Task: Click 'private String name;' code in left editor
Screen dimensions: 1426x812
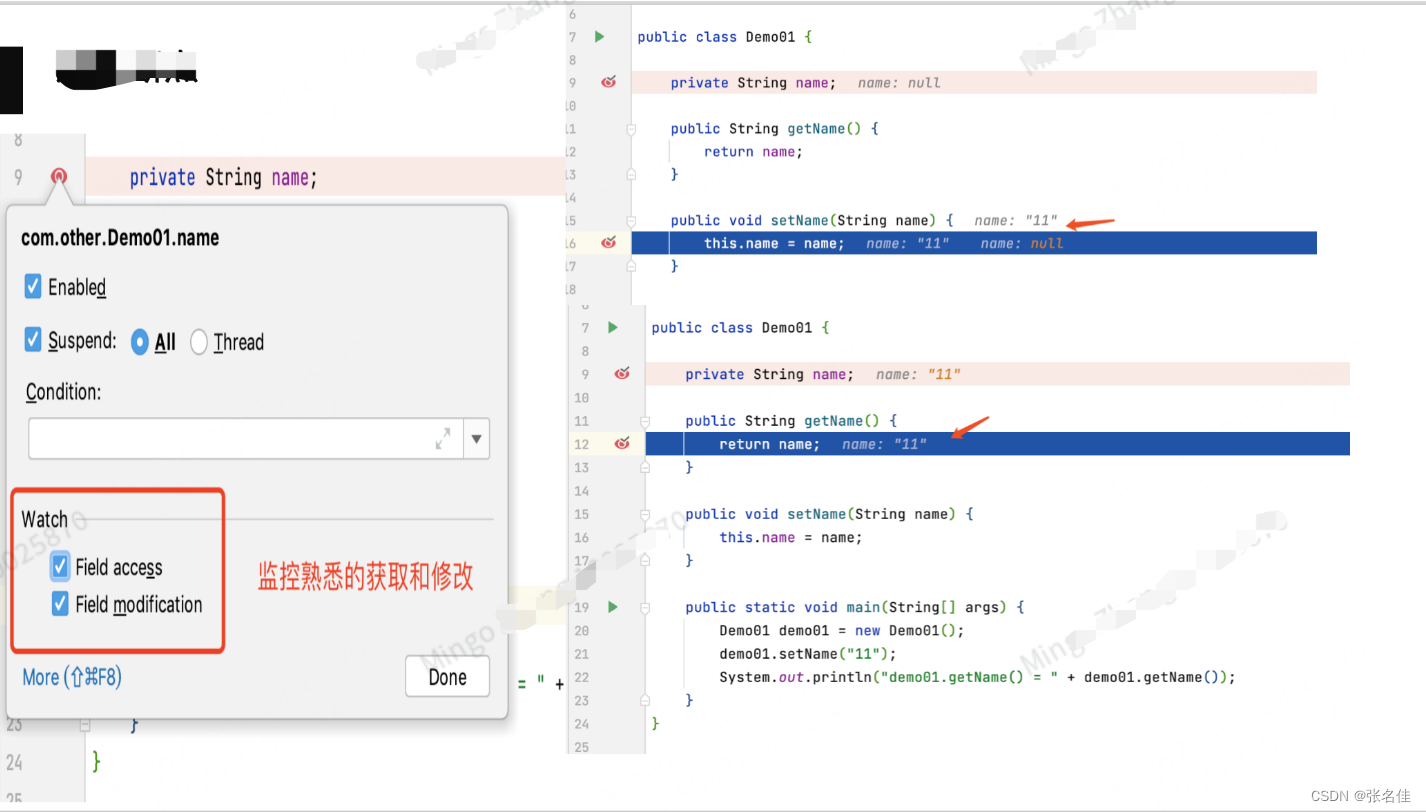Action: [223, 178]
